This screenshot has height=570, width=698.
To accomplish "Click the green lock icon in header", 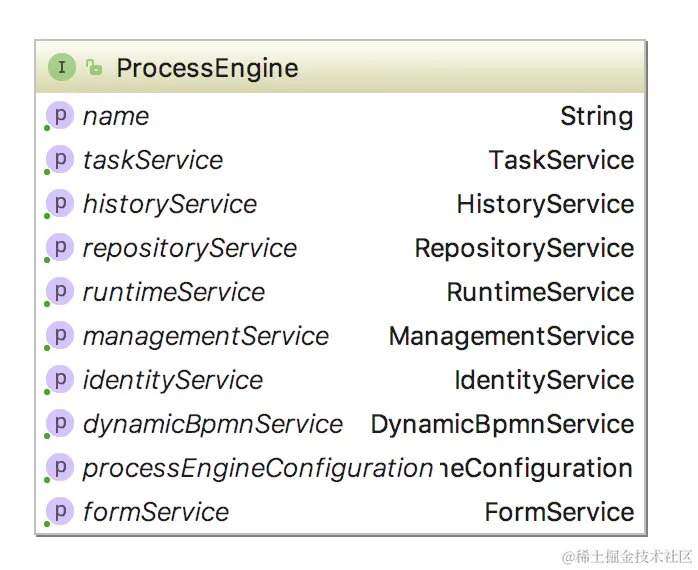I will click(94, 68).
